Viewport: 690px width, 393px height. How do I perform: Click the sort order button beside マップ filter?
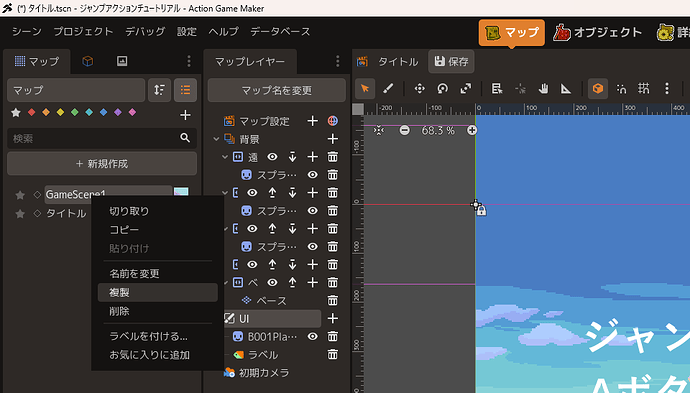click(159, 90)
